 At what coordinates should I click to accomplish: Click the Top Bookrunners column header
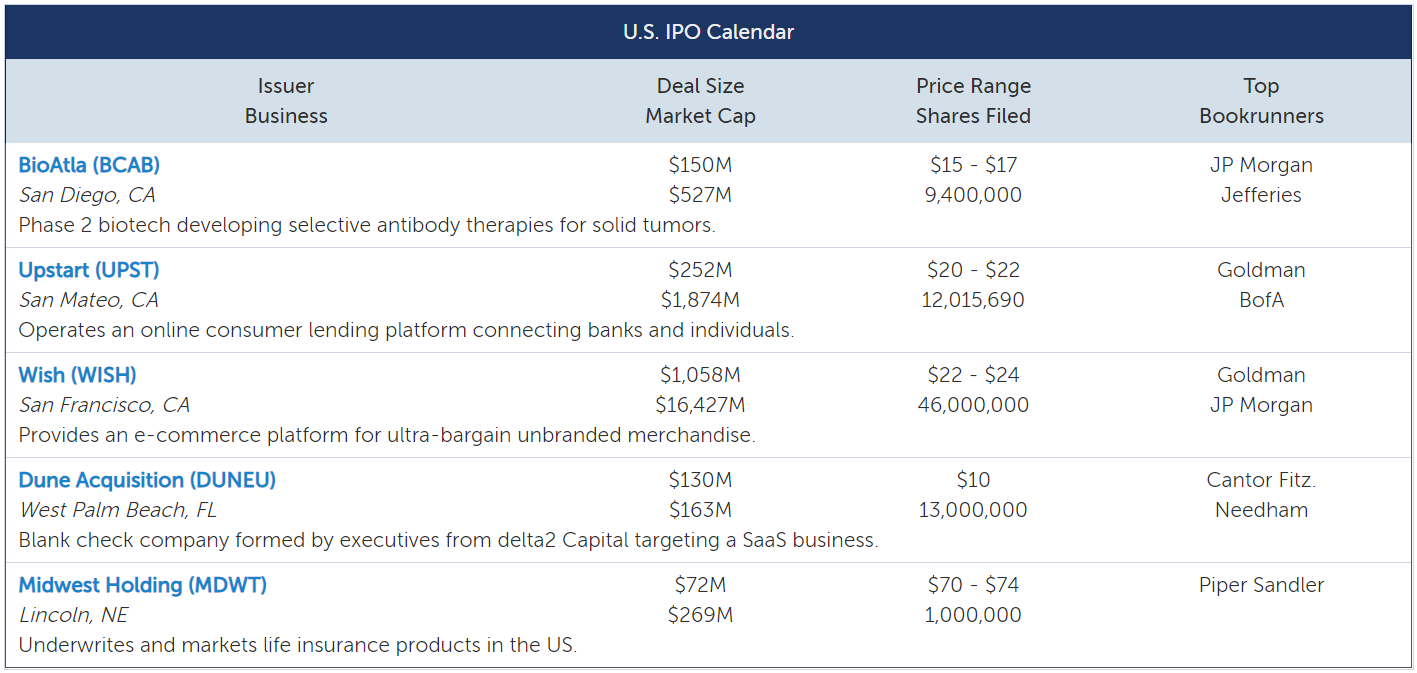1261,101
